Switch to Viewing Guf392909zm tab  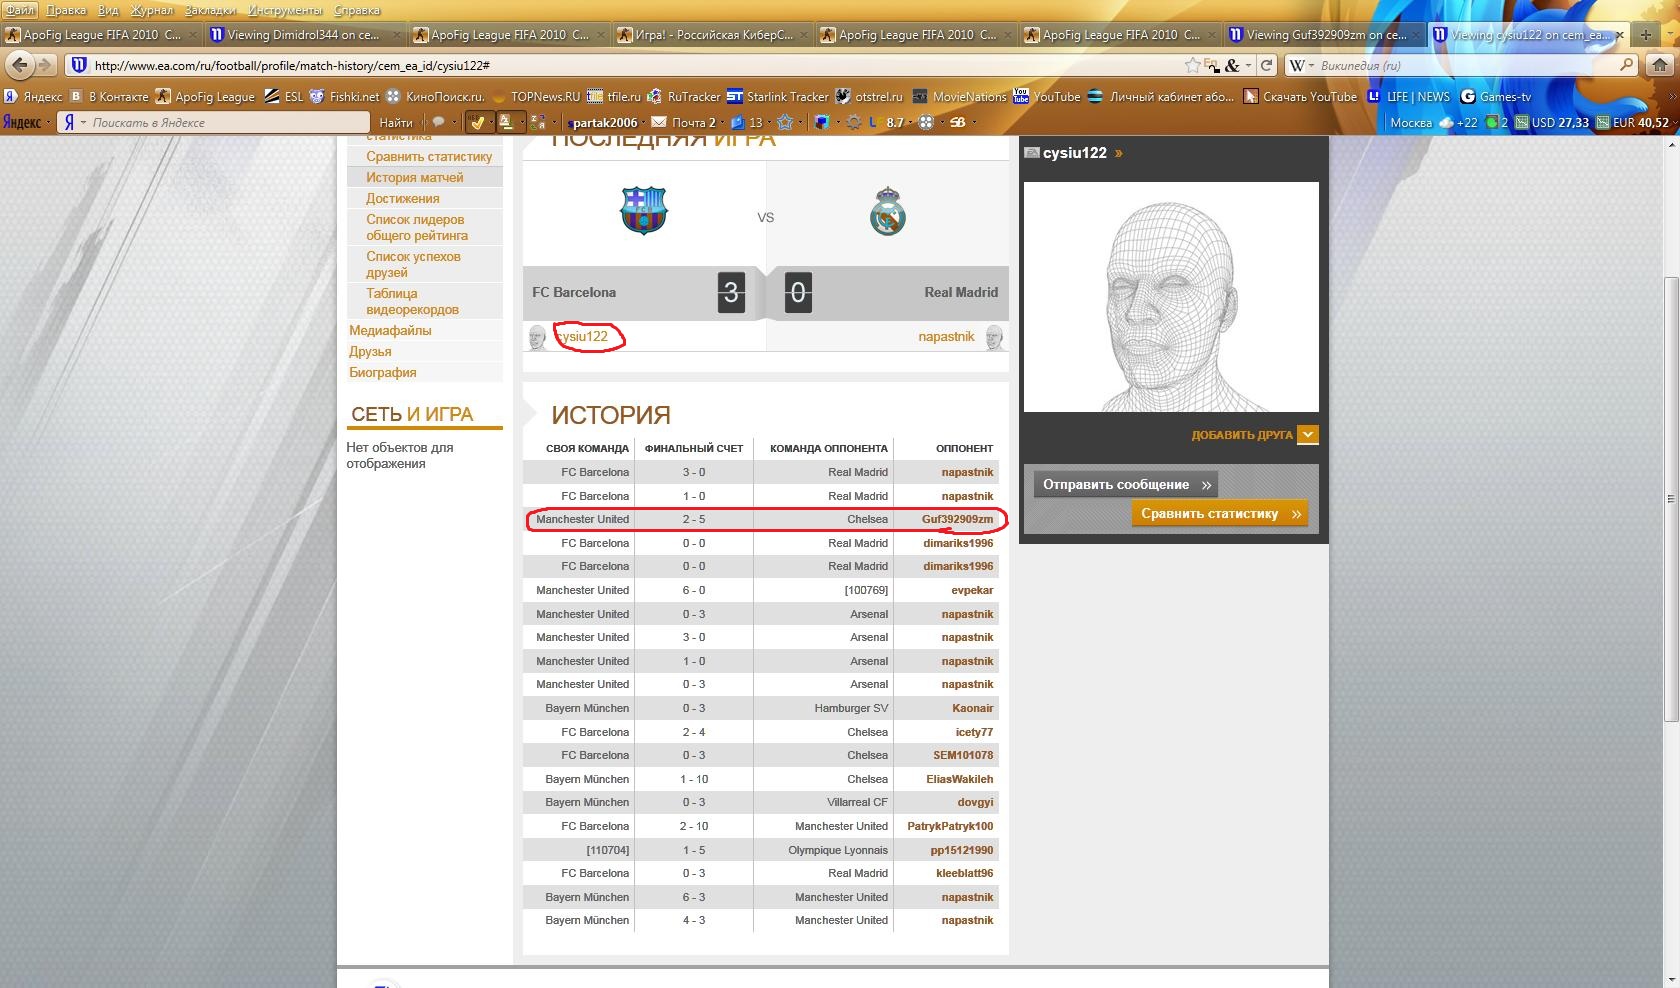(x=1325, y=35)
